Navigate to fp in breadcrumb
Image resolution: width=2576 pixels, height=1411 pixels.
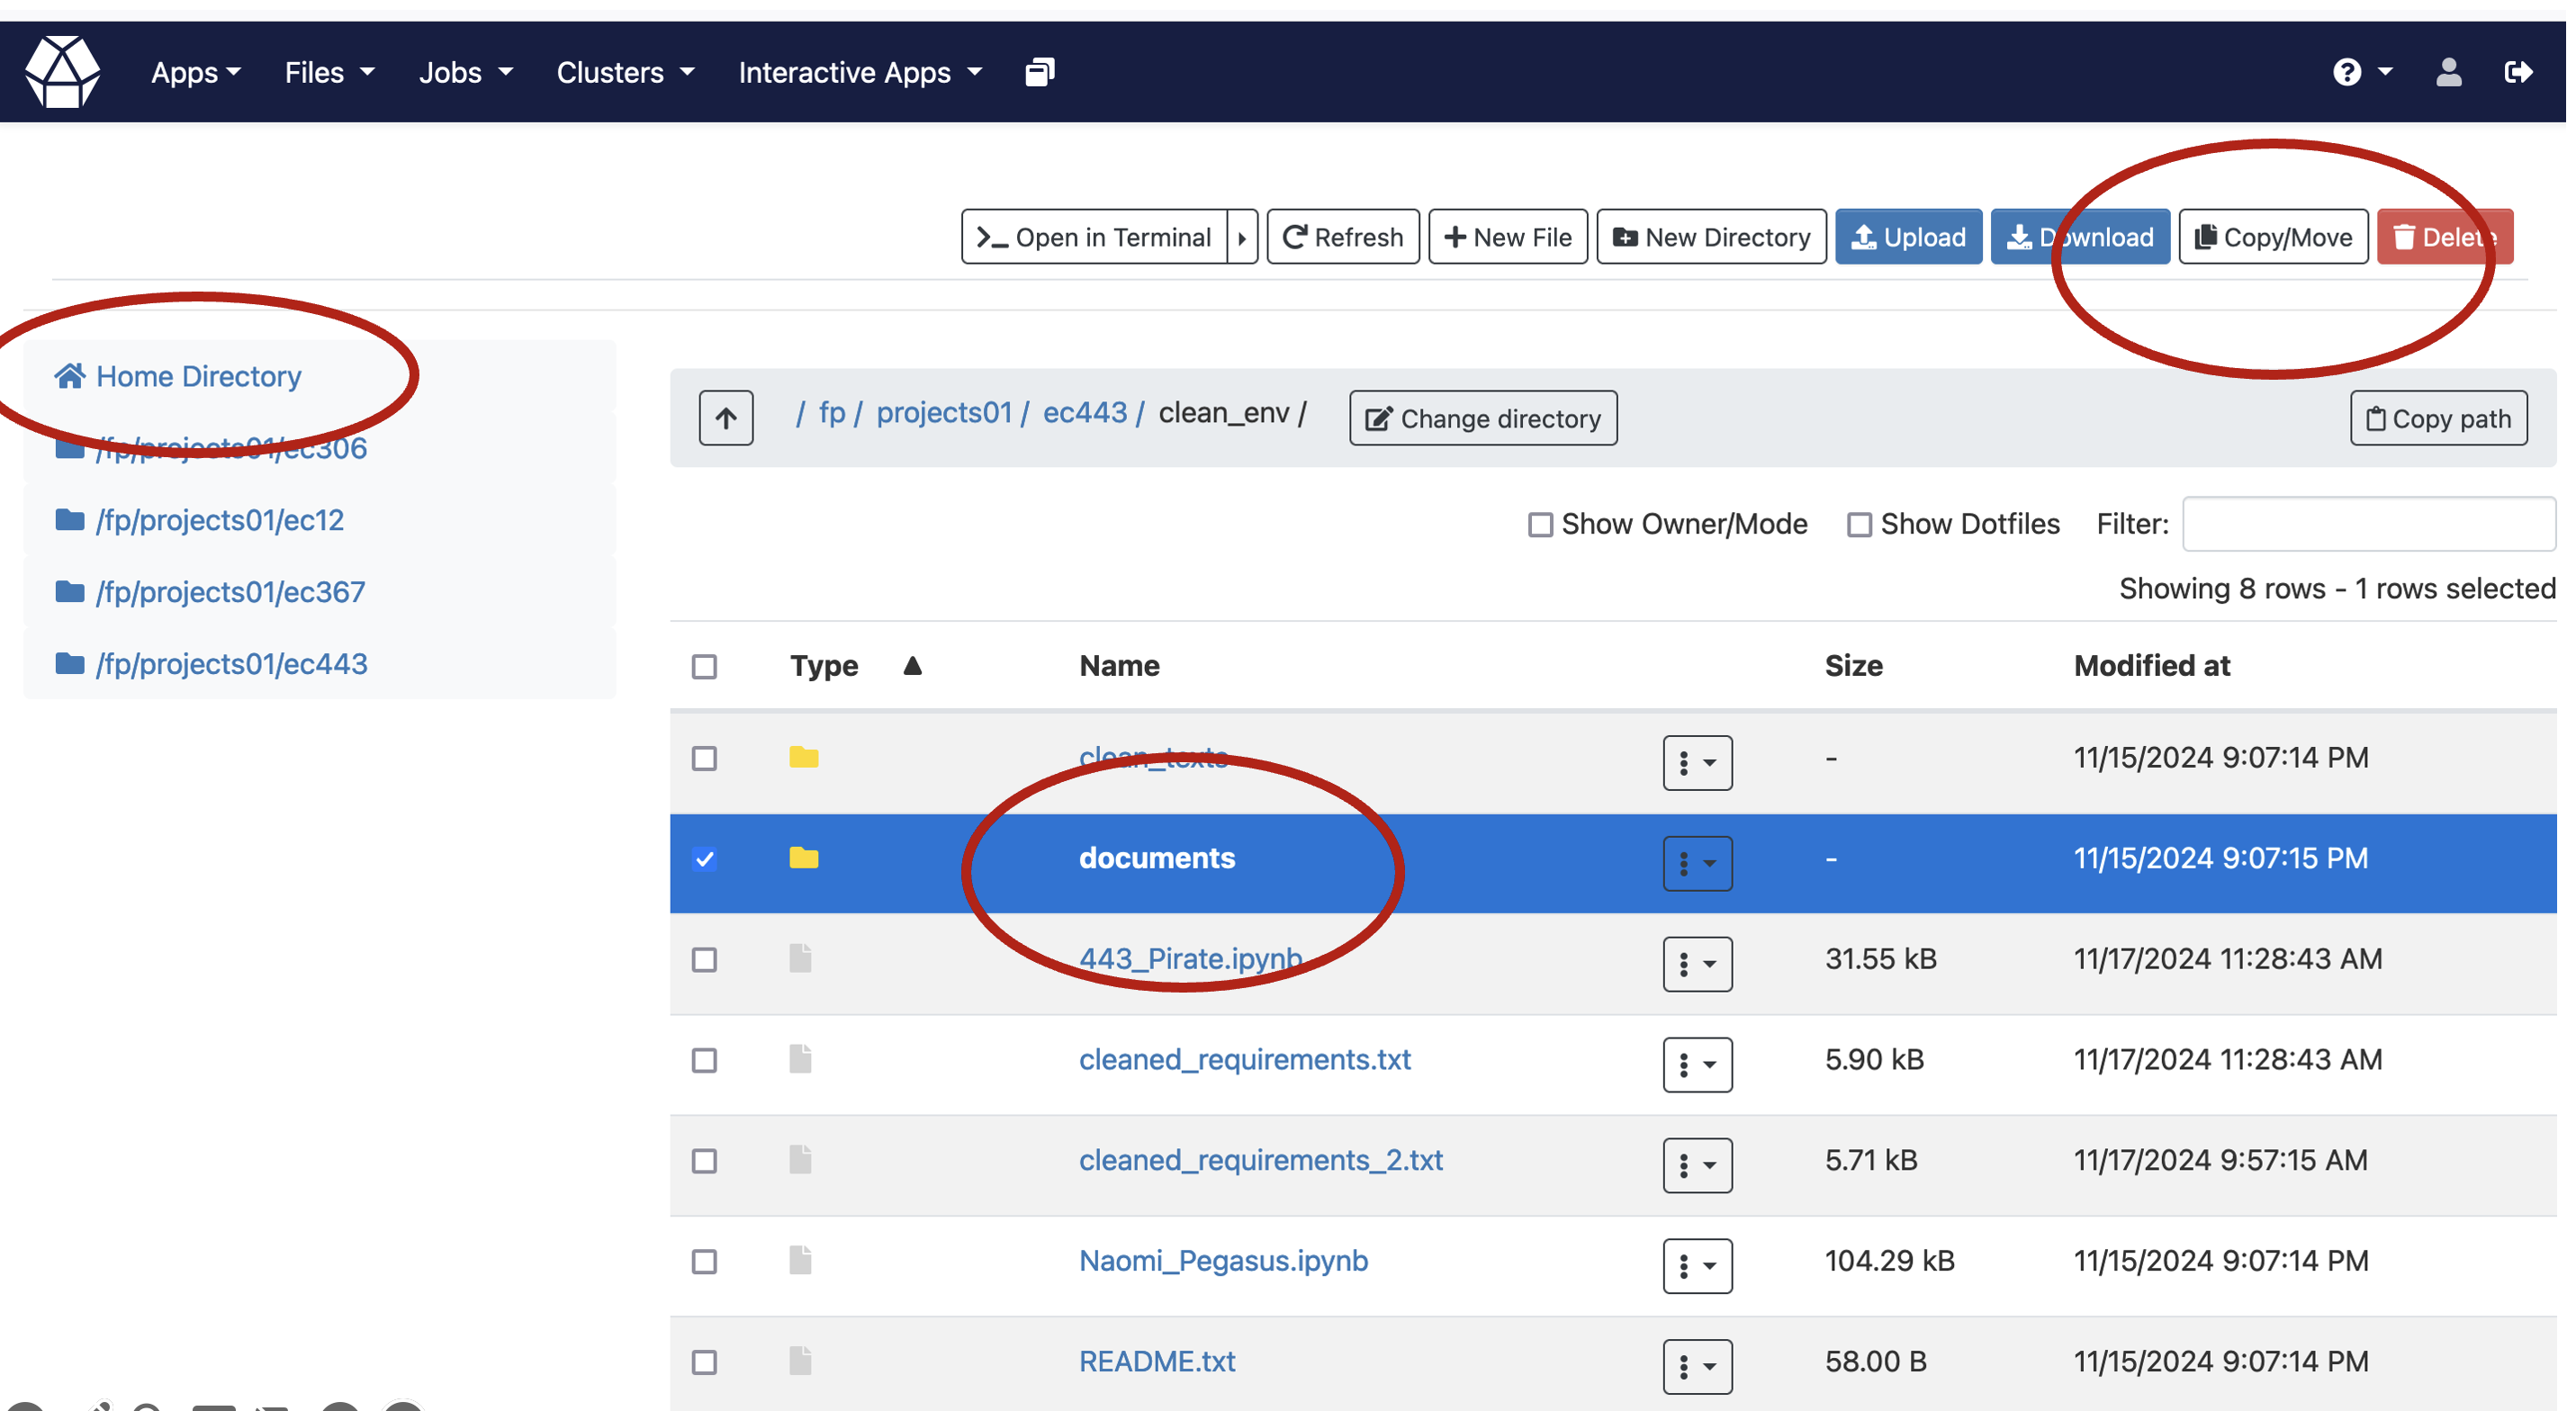[x=831, y=412]
